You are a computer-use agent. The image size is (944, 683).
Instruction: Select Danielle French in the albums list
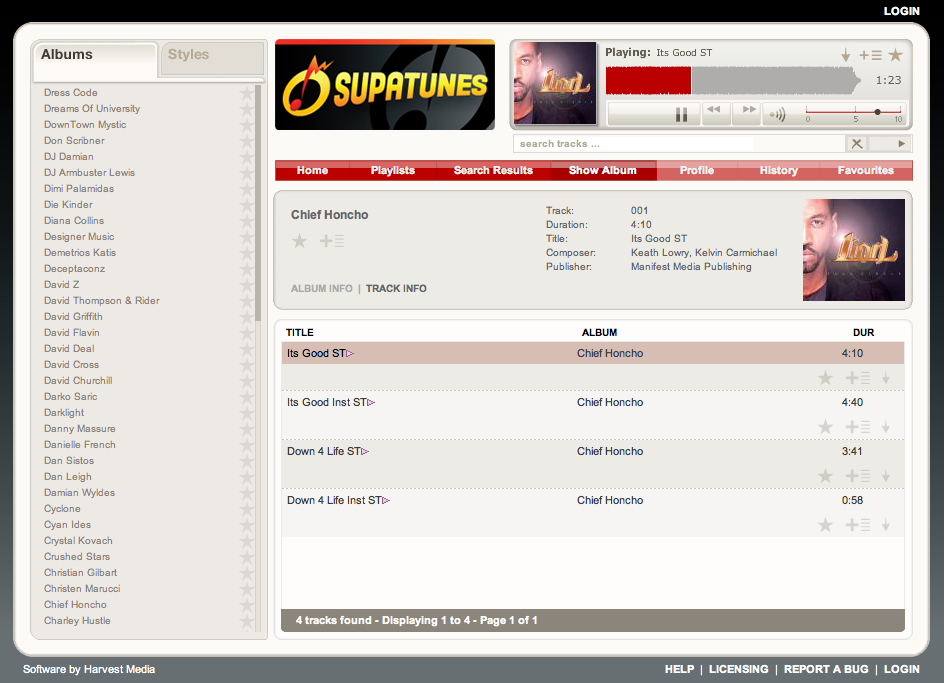click(79, 444)
